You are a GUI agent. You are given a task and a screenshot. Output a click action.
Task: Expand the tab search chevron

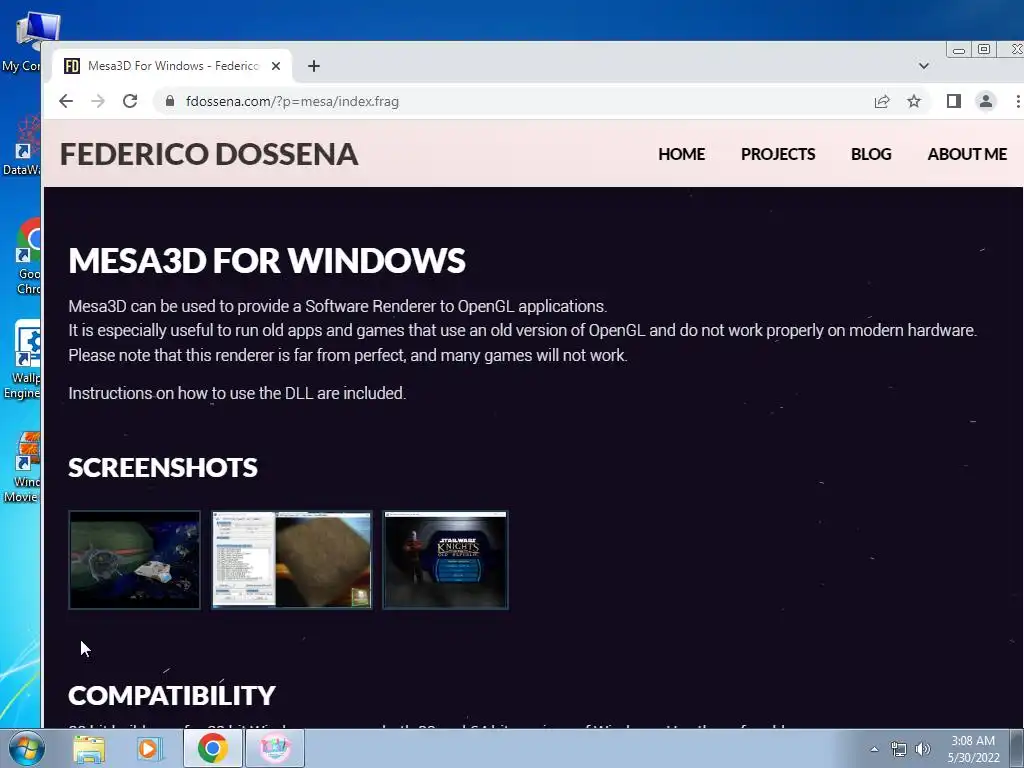point(923,66)
